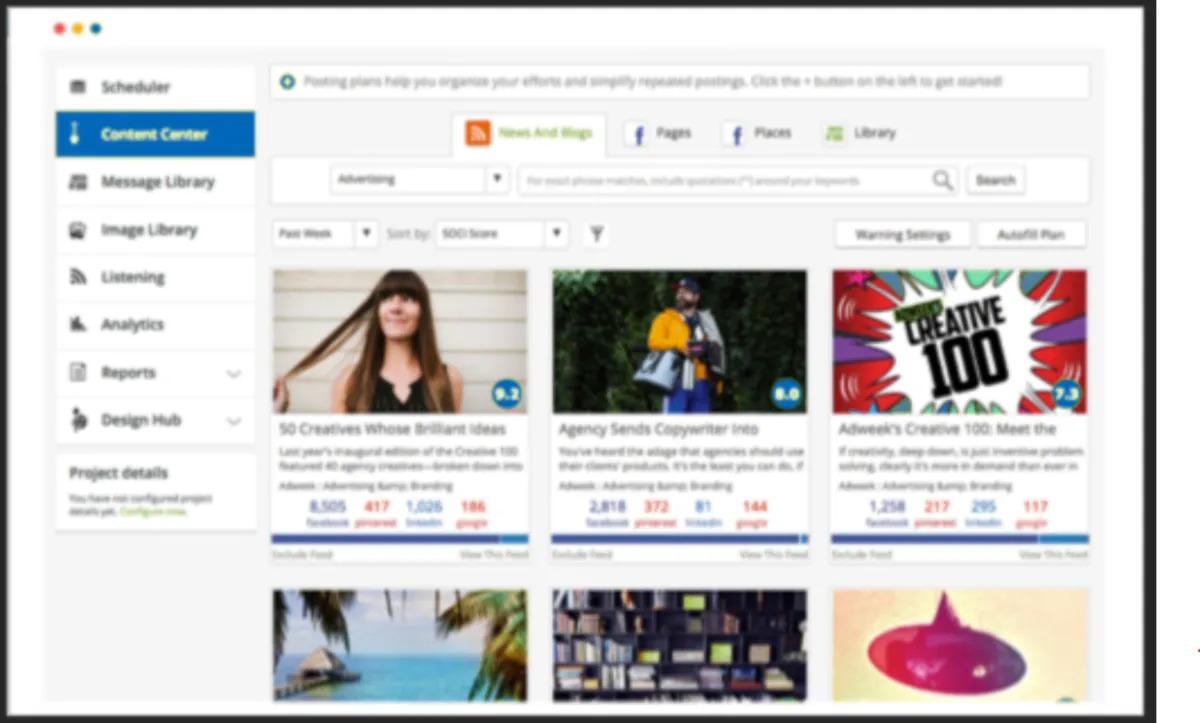Open 'Agency Sends Copywriter Into' title

tap(657, 429)
